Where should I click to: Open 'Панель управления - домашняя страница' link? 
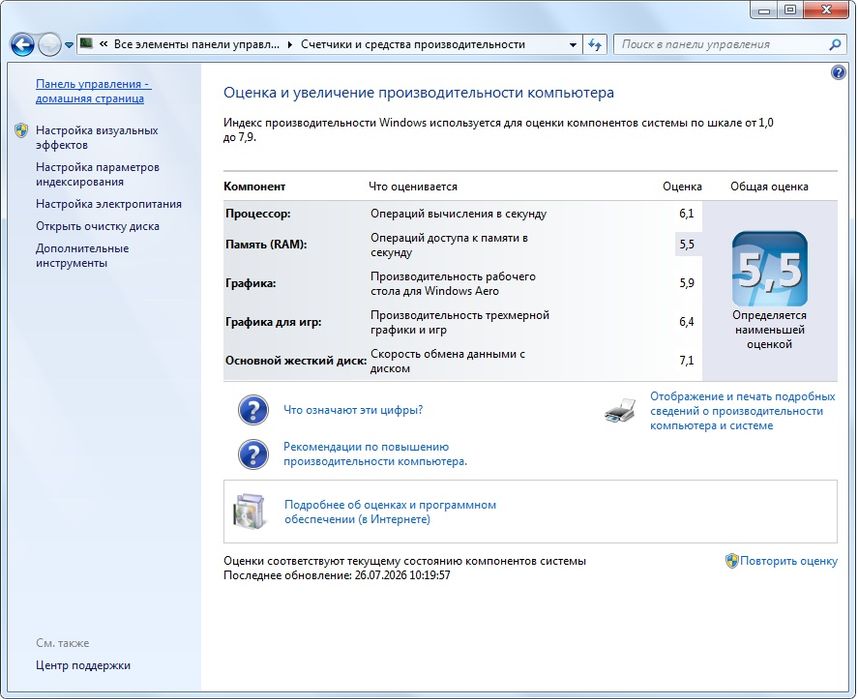94,91
